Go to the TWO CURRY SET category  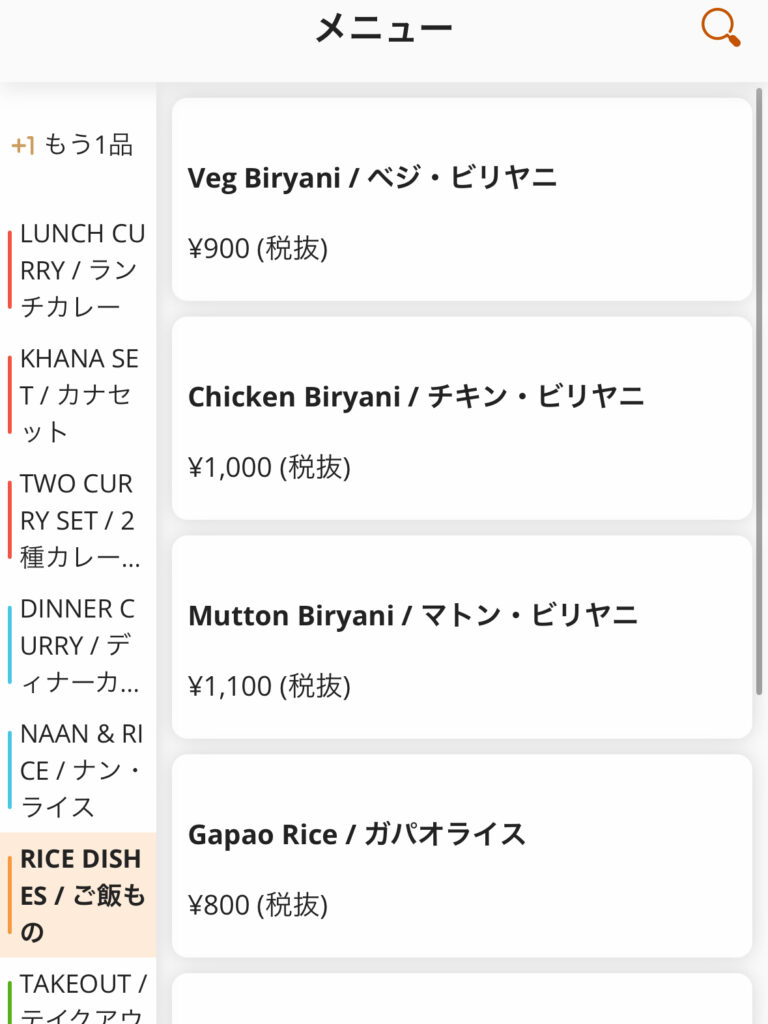(79, 521)
